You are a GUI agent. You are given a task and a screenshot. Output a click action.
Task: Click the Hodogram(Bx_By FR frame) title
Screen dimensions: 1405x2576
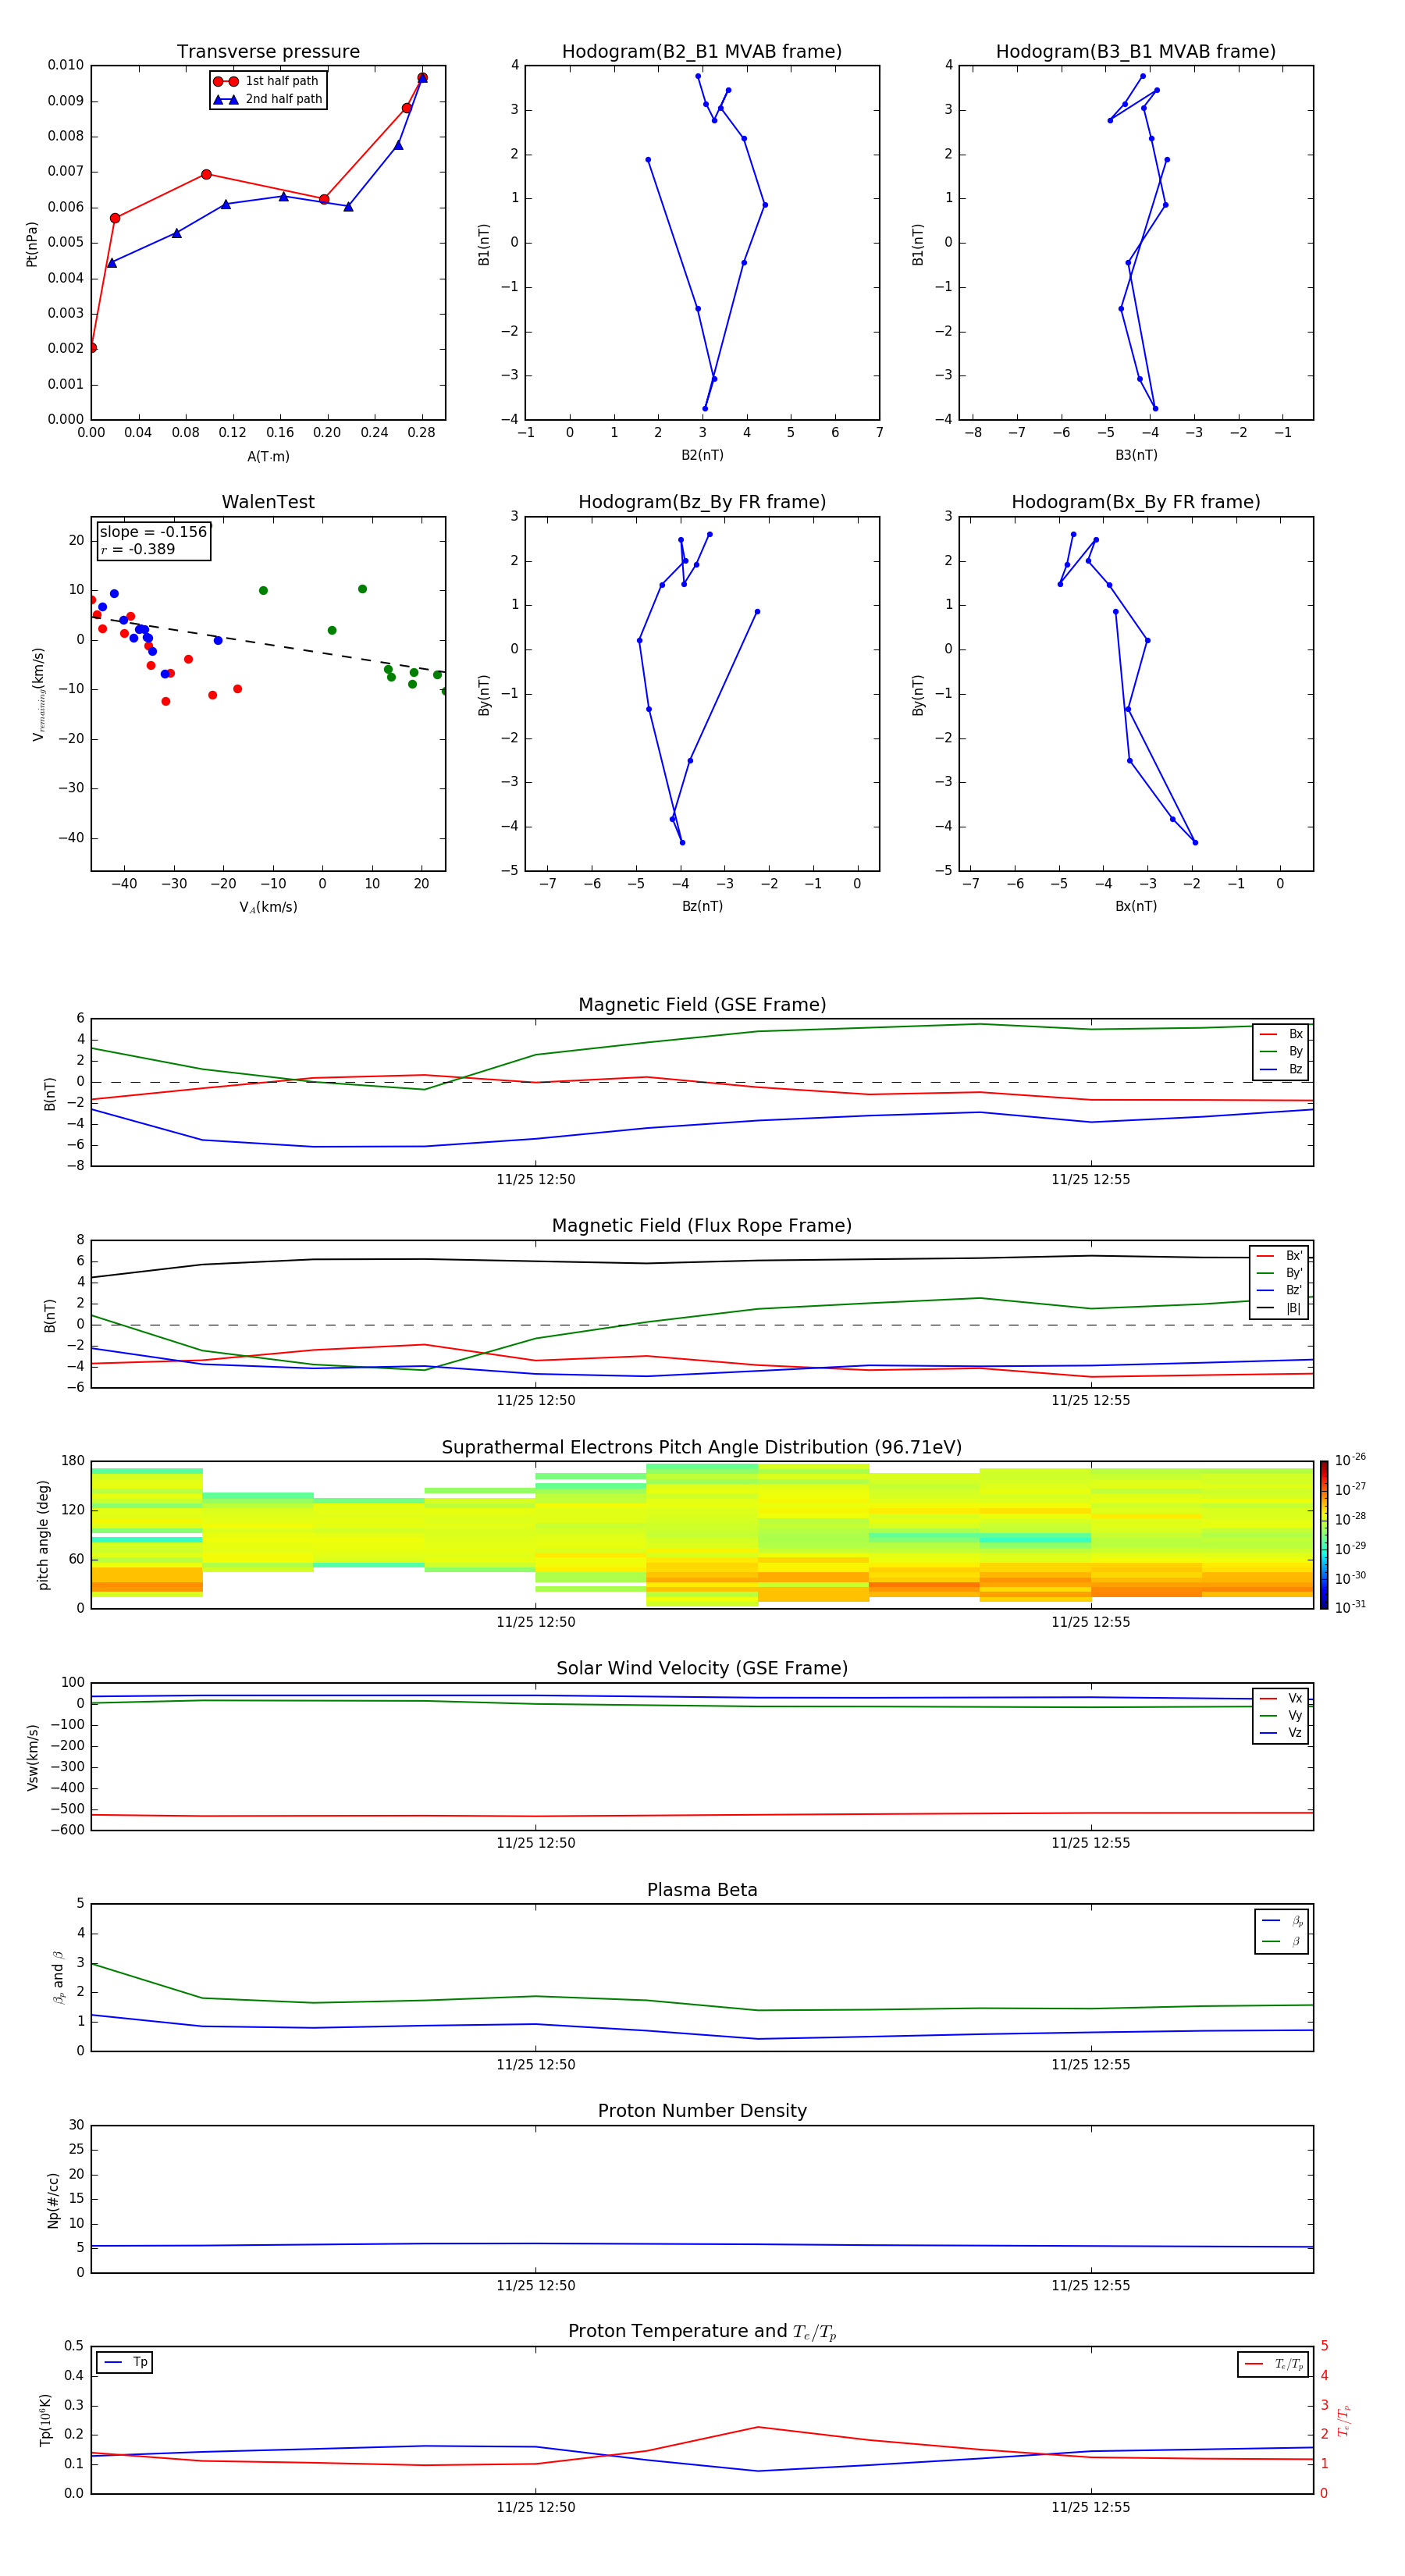(x=1136, y=502)
